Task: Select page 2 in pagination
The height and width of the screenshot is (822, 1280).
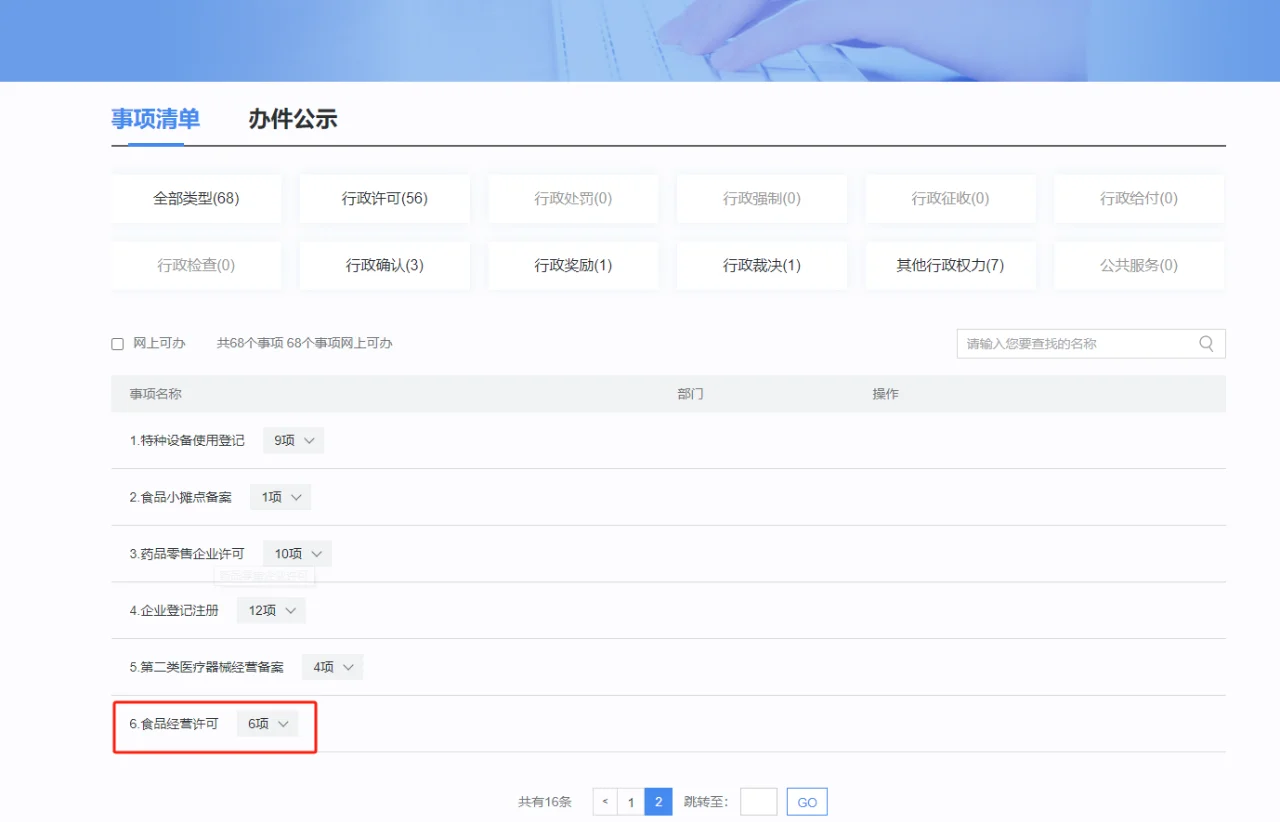Action: (x=658, y=802)
